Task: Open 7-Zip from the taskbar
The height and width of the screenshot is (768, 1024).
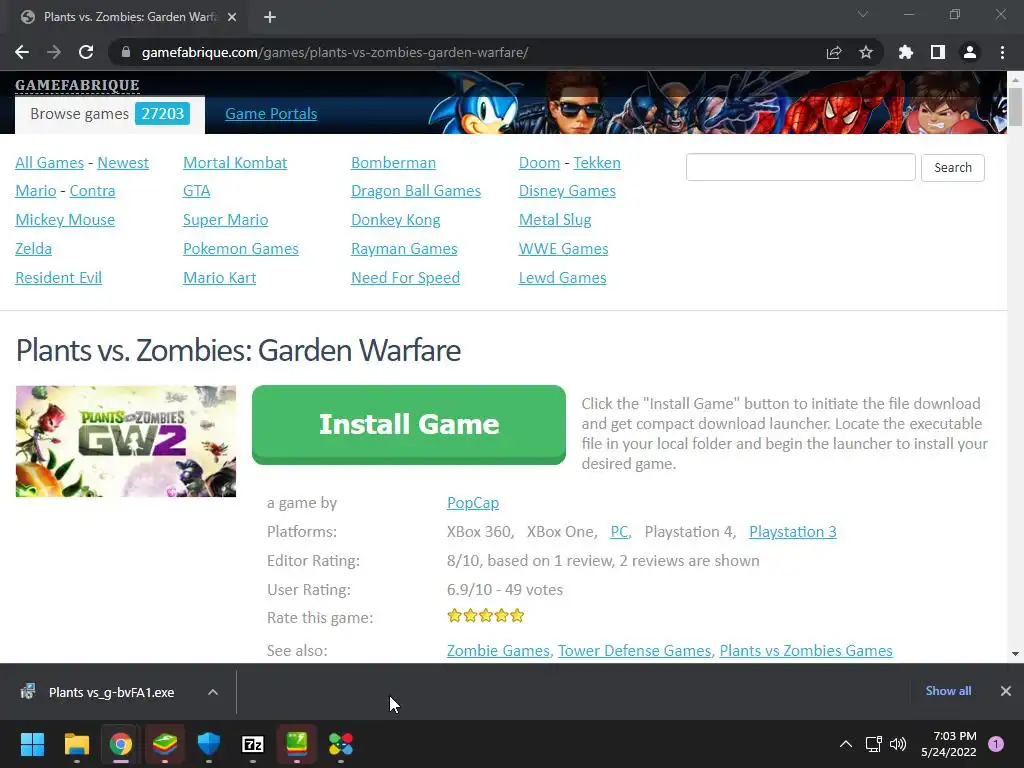Action: (253, 744)
